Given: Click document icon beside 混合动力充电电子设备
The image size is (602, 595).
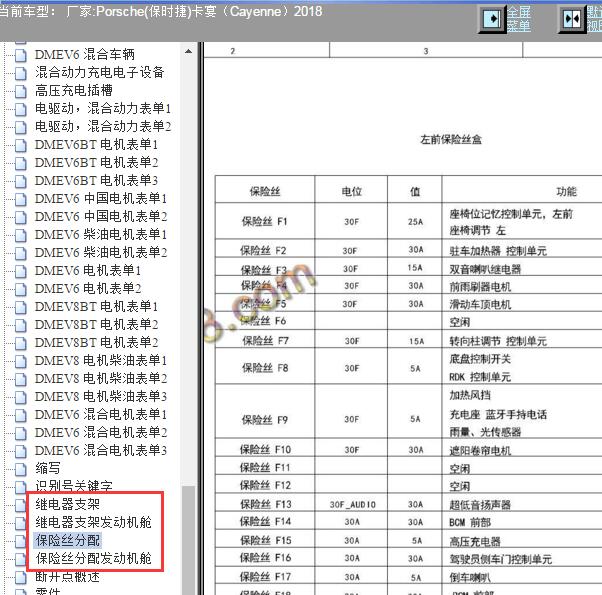Looking at the screenshot, I should (21, 73).
